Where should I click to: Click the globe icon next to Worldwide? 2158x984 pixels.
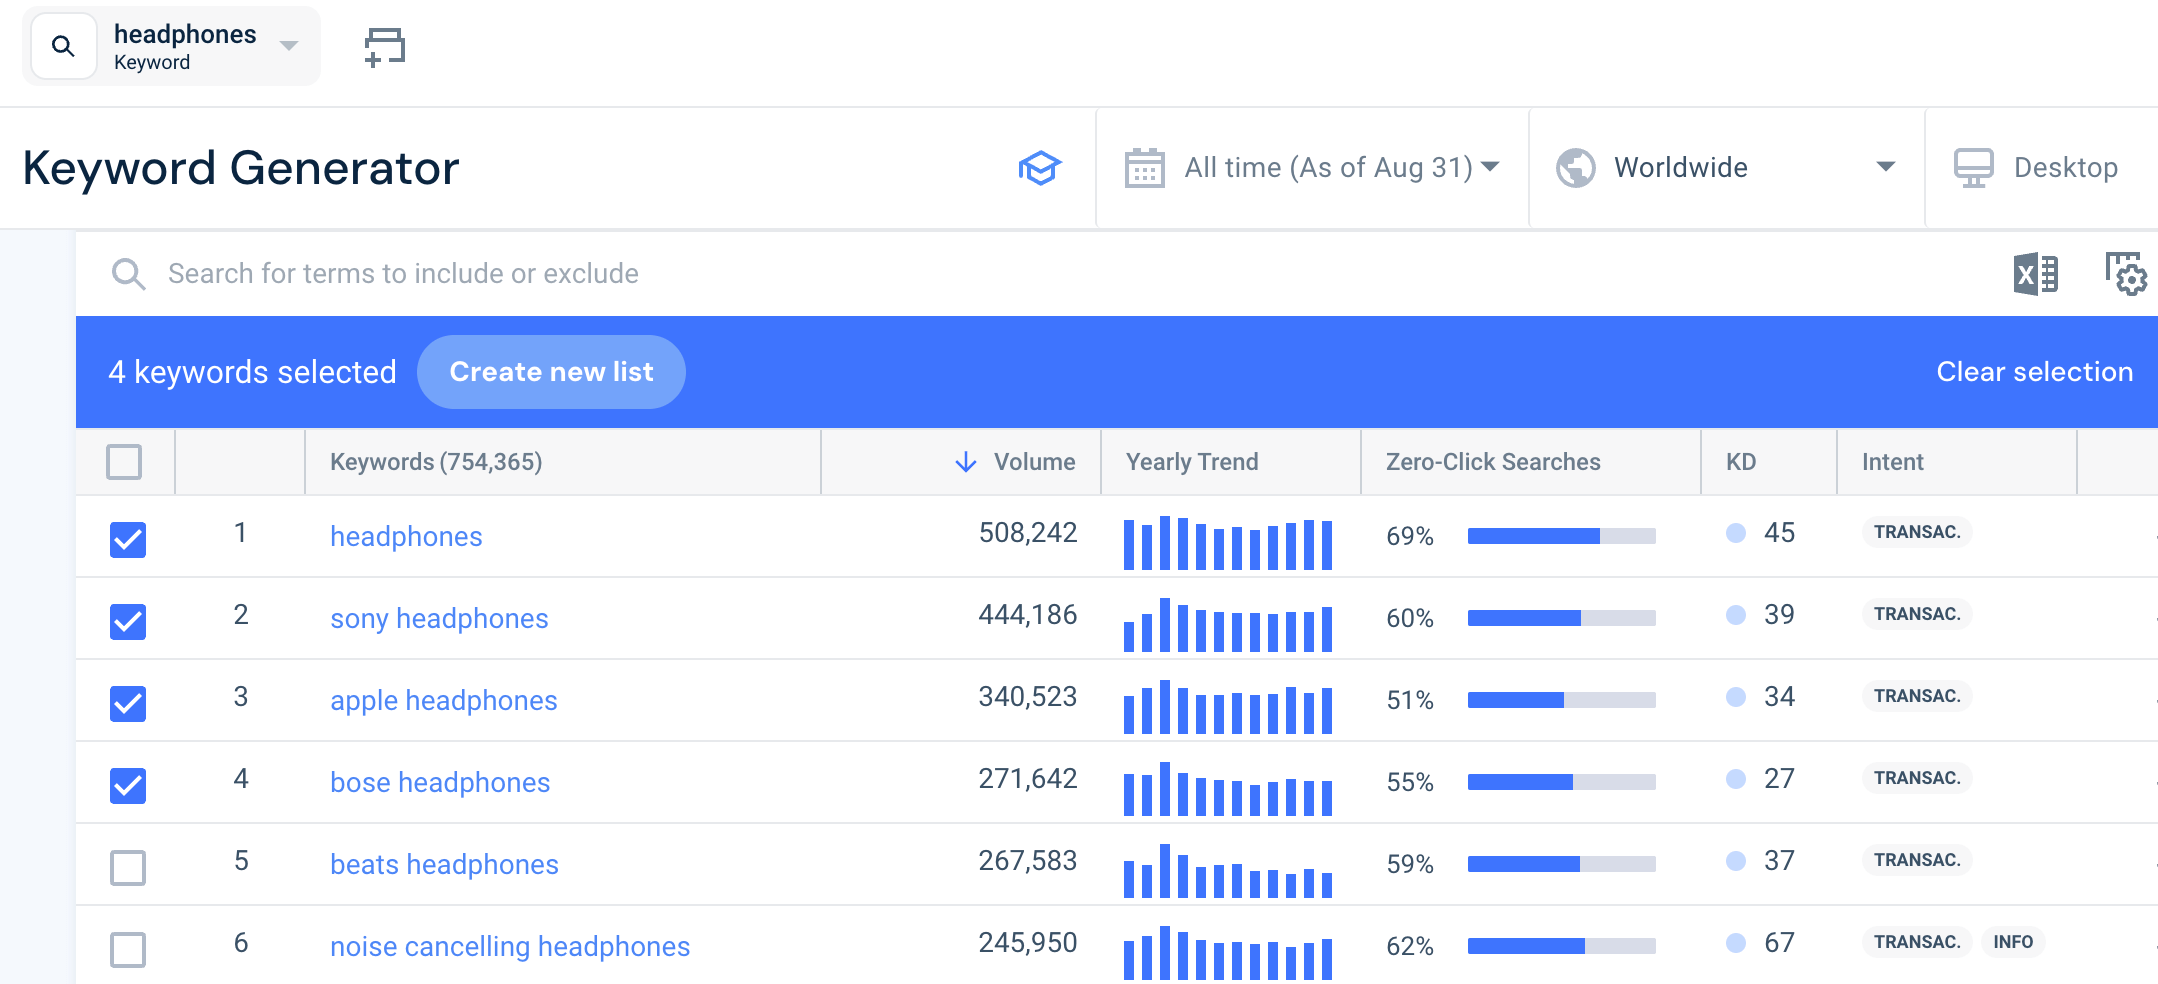click(x=1576, y=167)
